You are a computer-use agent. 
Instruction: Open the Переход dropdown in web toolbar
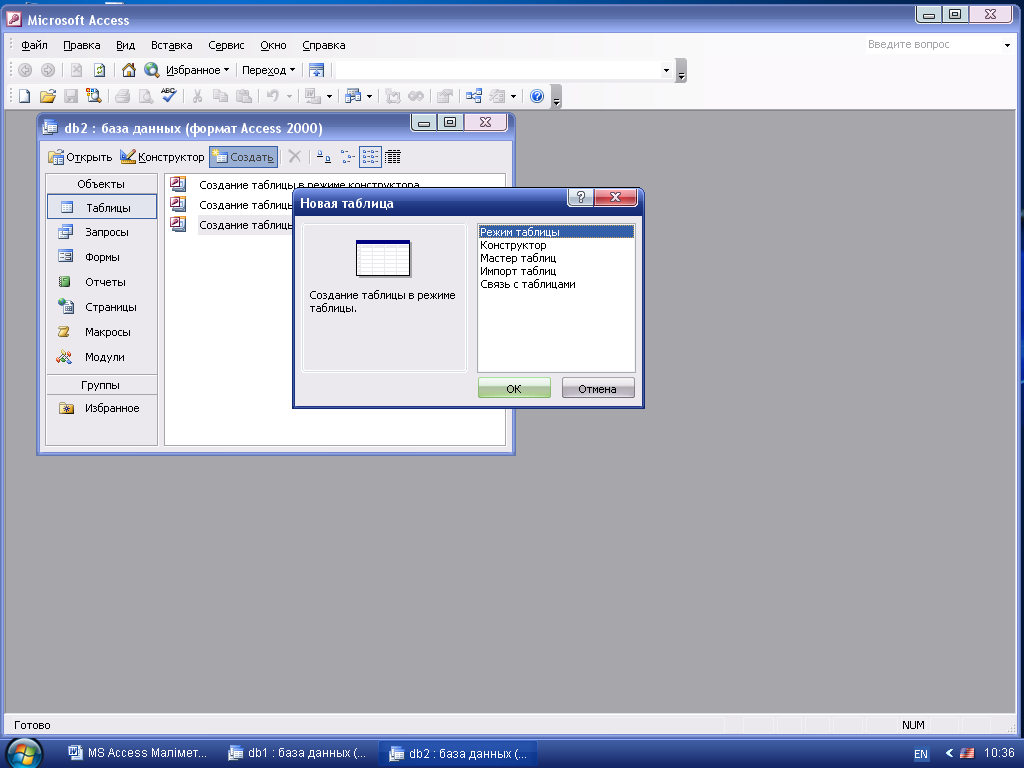coord(268,70)
